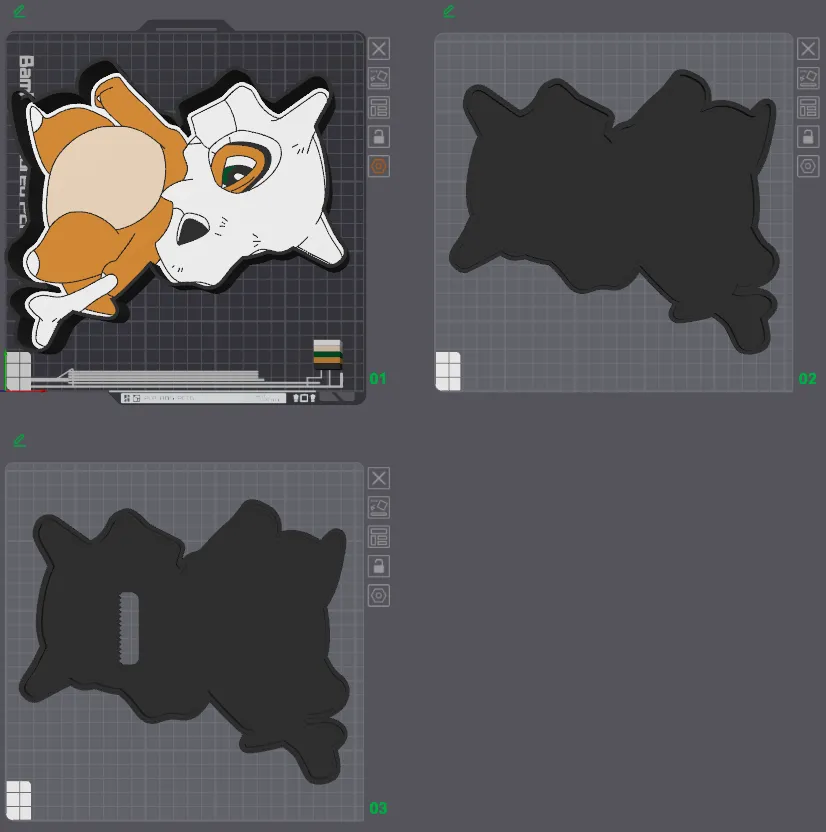Remove plate 01 using its X icon
Screen dimensions: 826x832
[379, 49]
